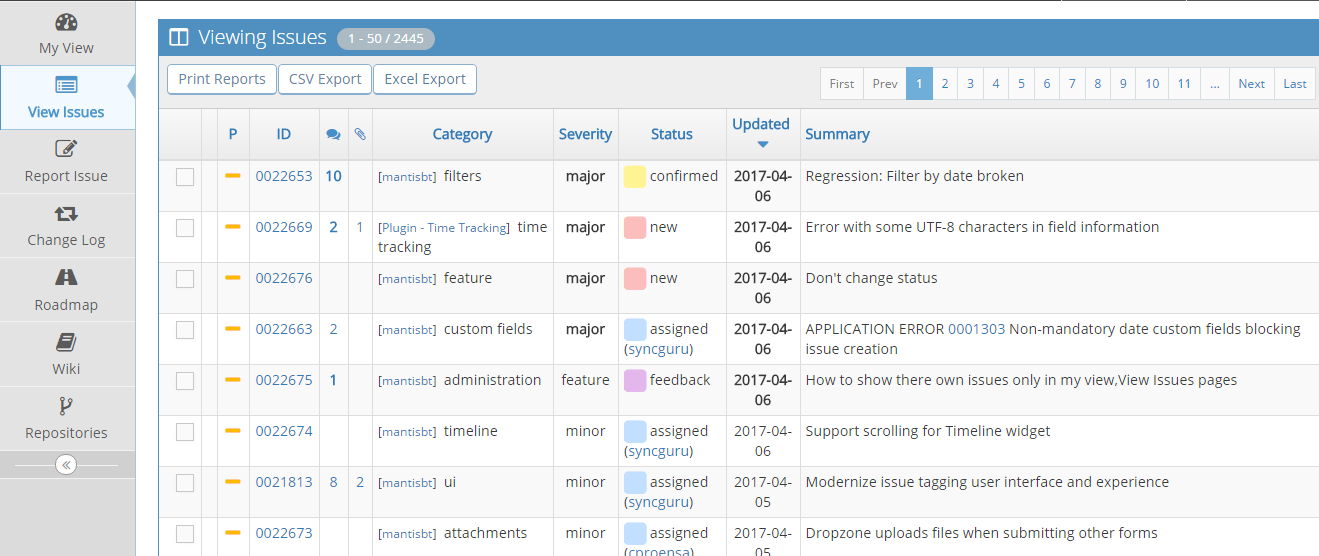Image resolution: width=1319 pixels, height=556 pixels.
Task: Tick the checkbox for issue 0022669
Action: [x=185, y=228]
